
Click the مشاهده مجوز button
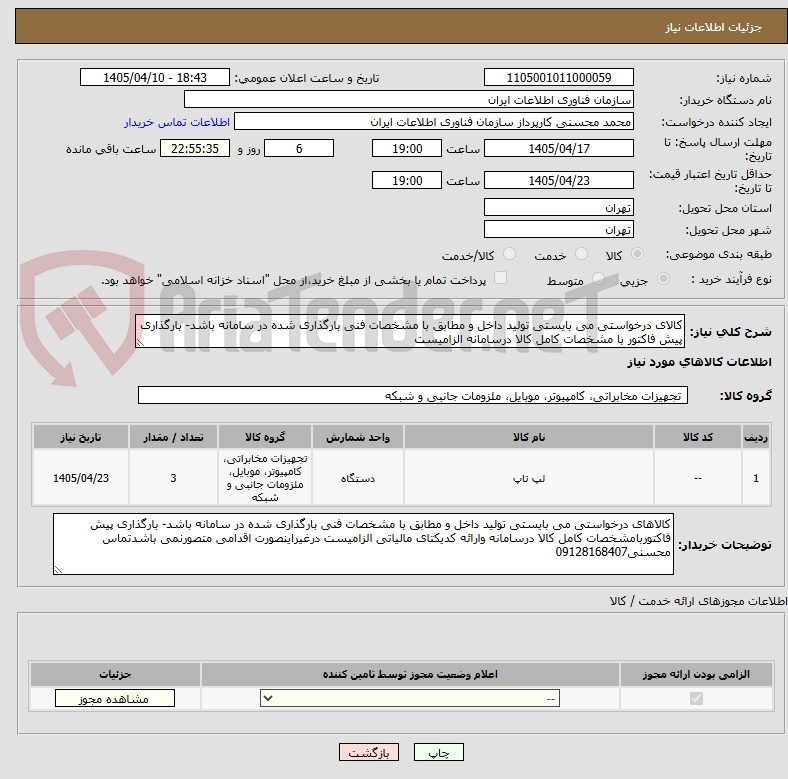(x=115, y=698)
